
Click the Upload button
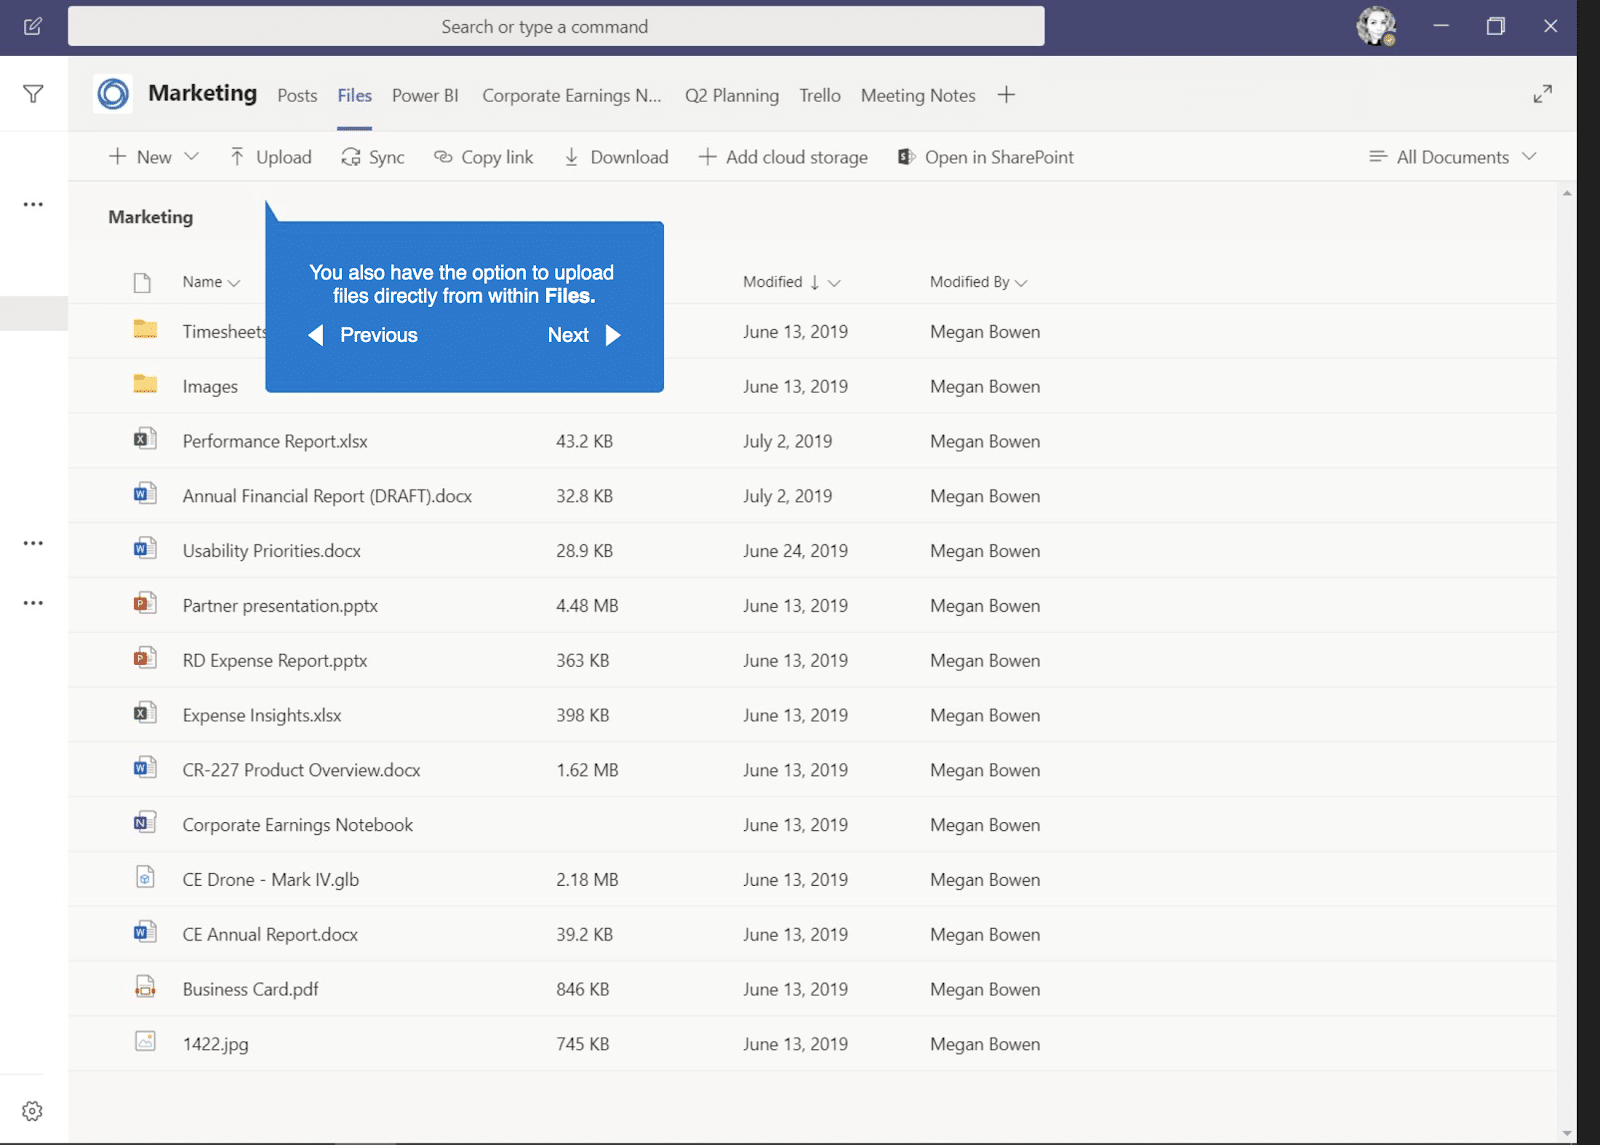(x=270, y=157)
